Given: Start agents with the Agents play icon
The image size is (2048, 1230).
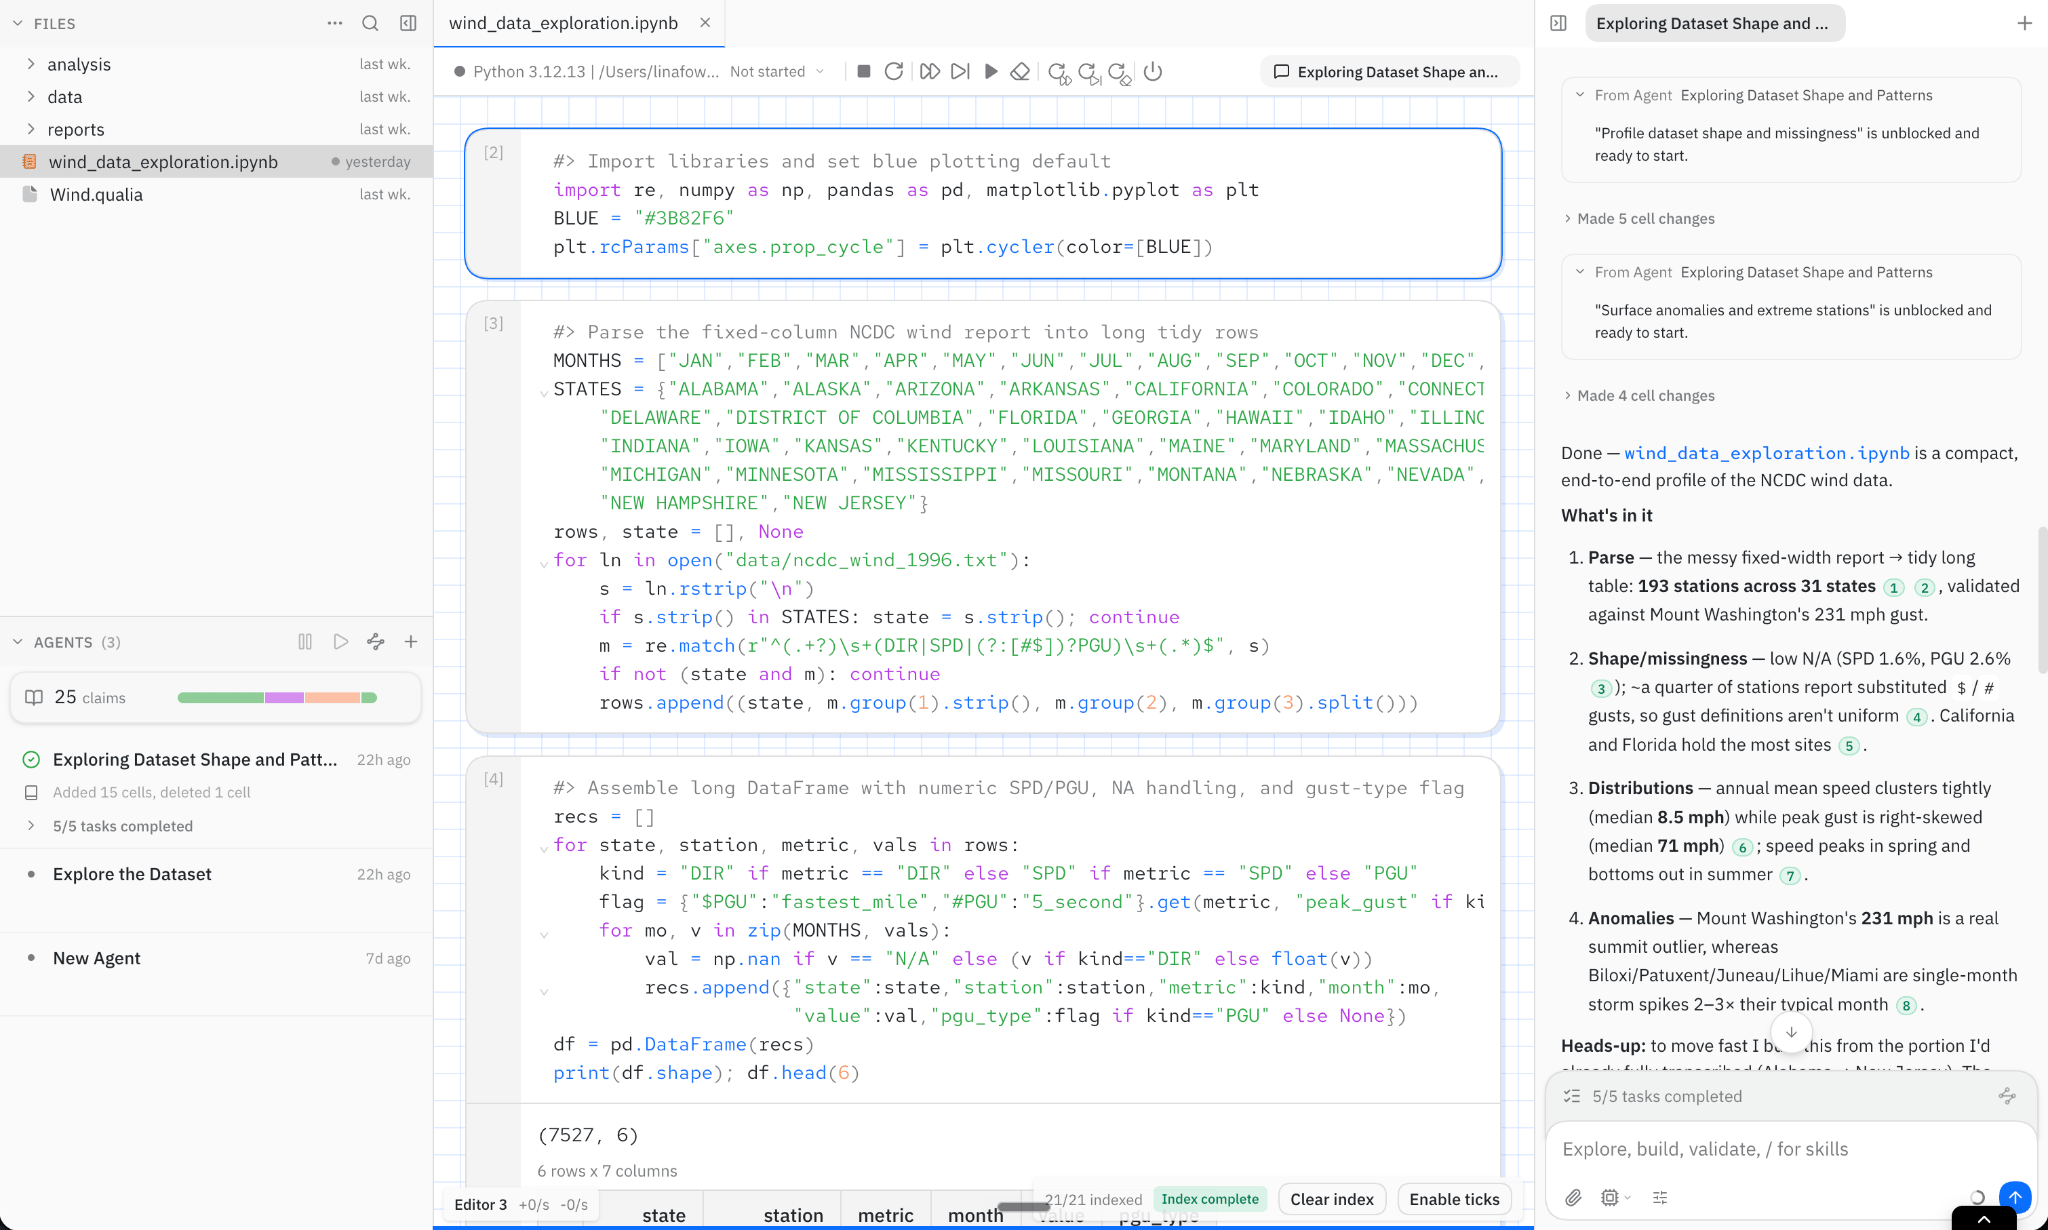Looking at the screenshot, I should tap(341, 642).
